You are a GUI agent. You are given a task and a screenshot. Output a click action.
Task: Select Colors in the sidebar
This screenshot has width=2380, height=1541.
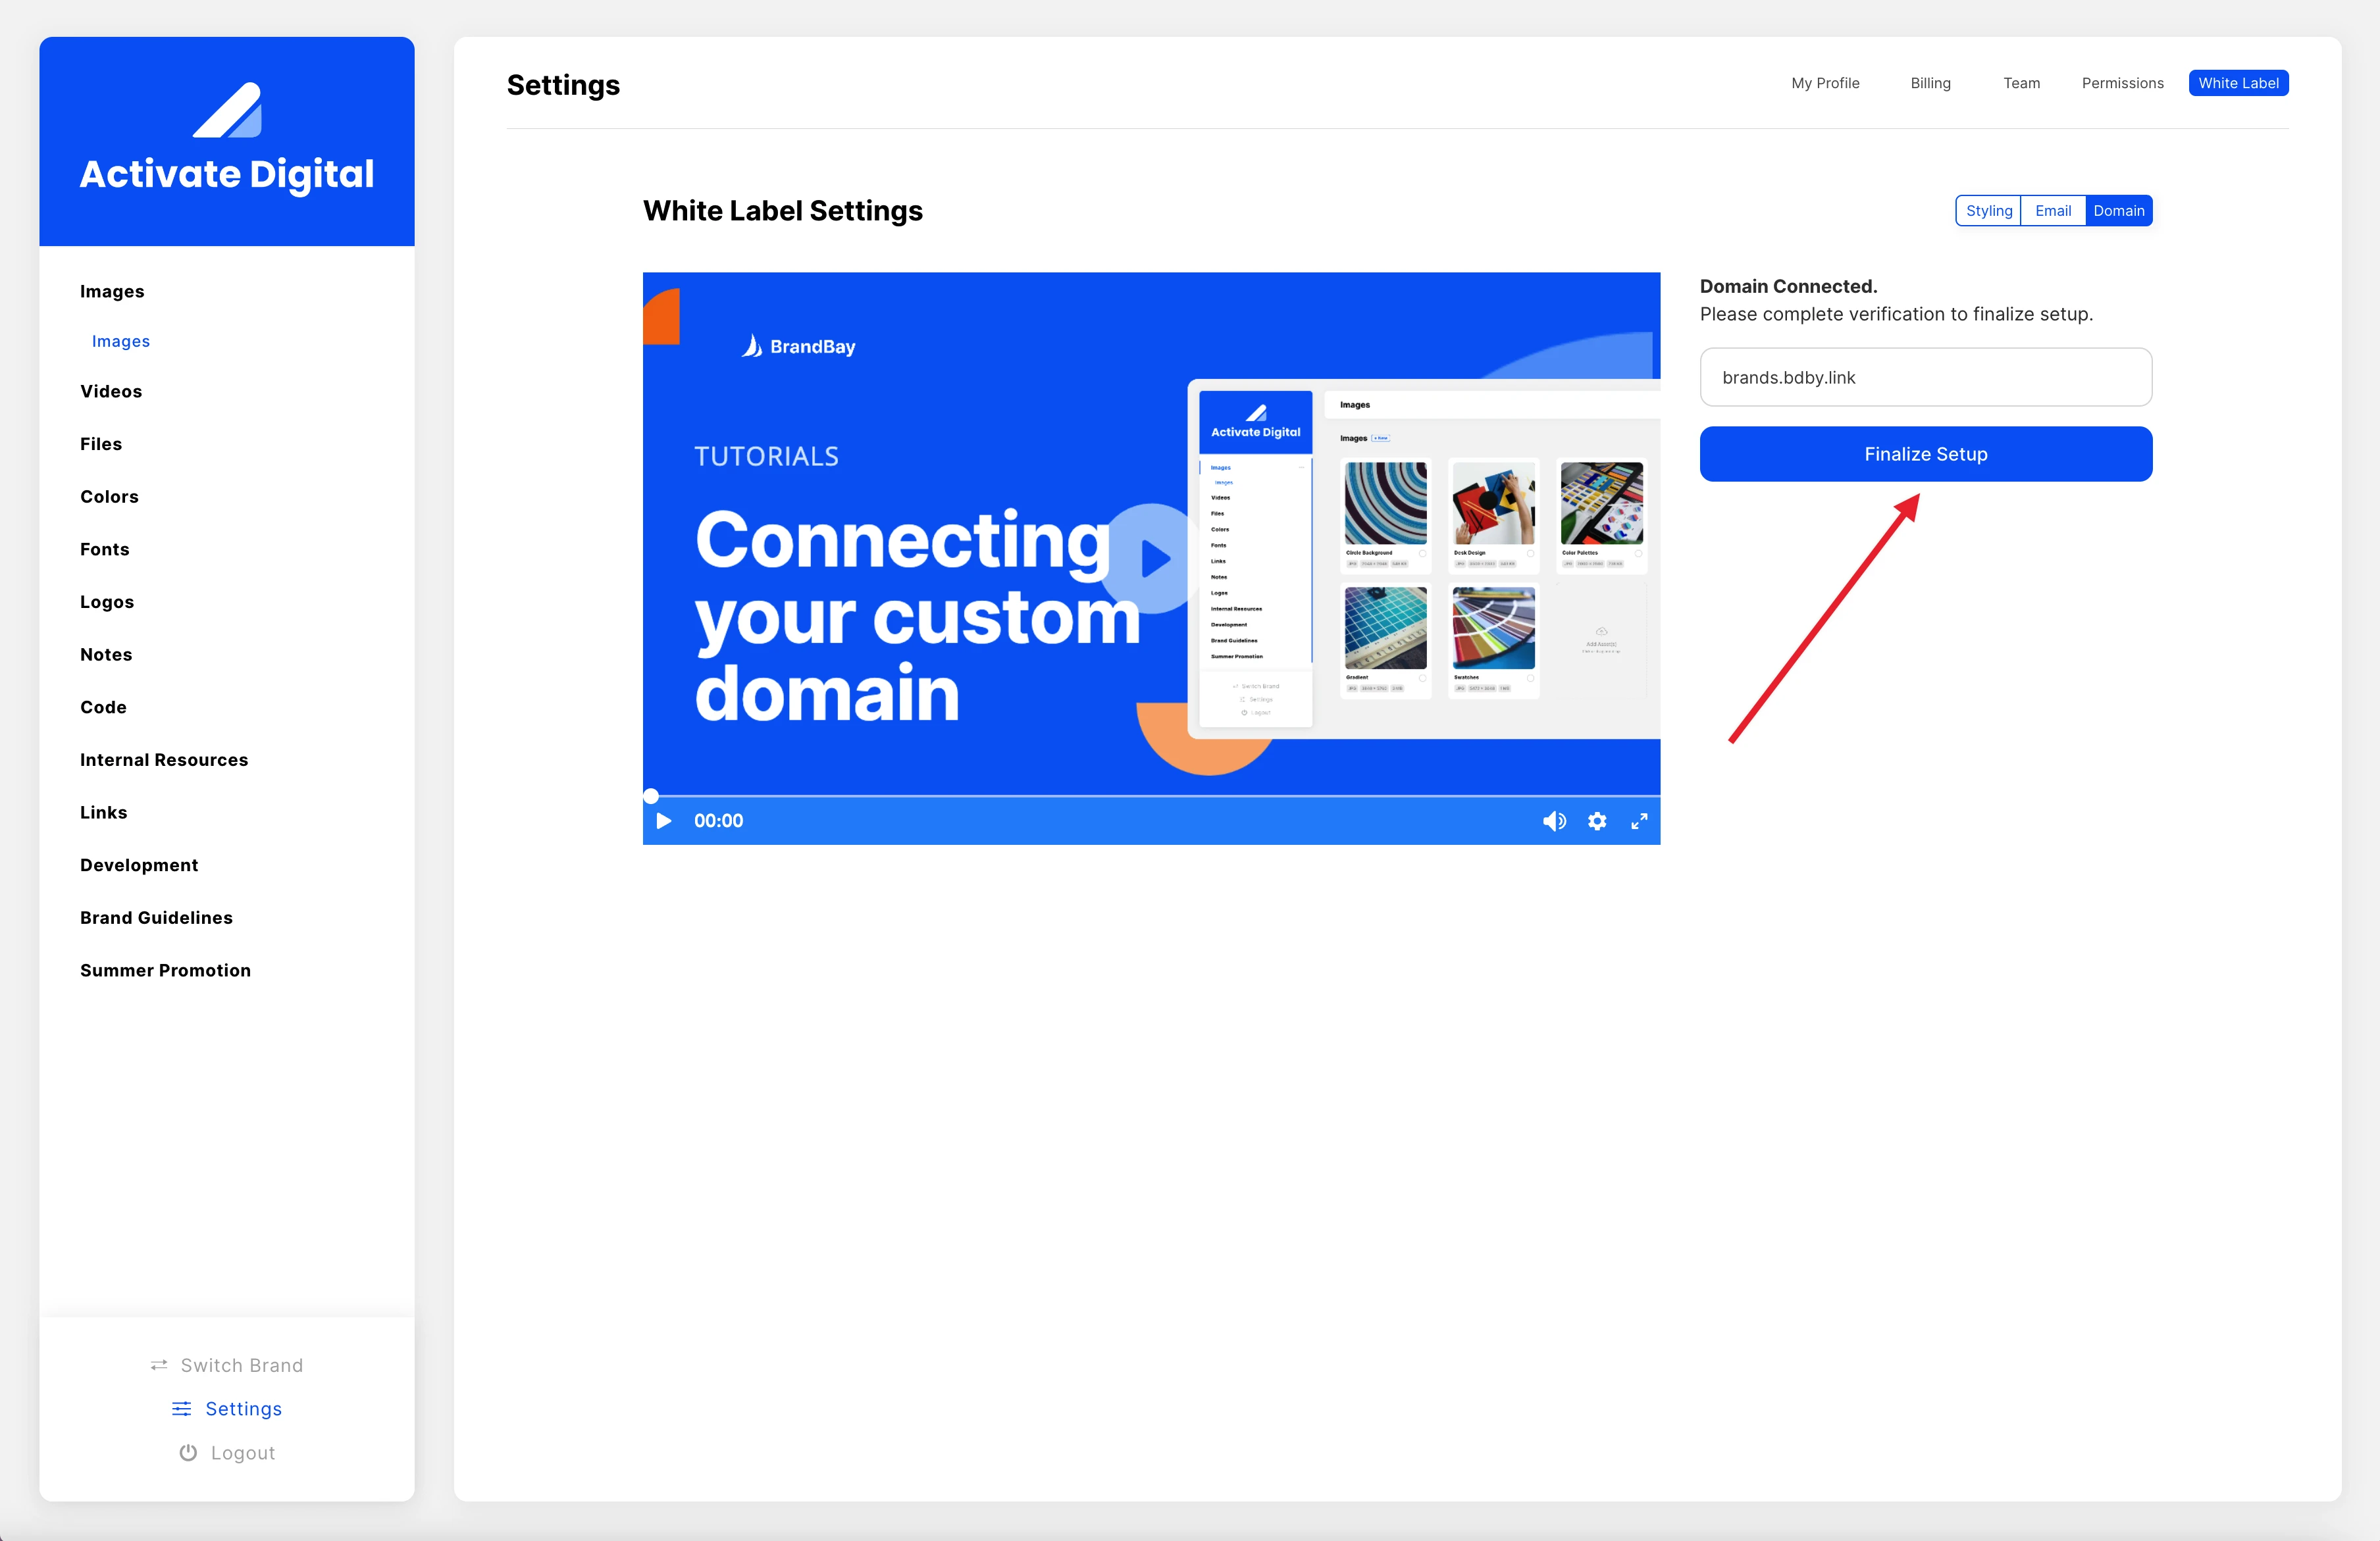click(109, 496)
